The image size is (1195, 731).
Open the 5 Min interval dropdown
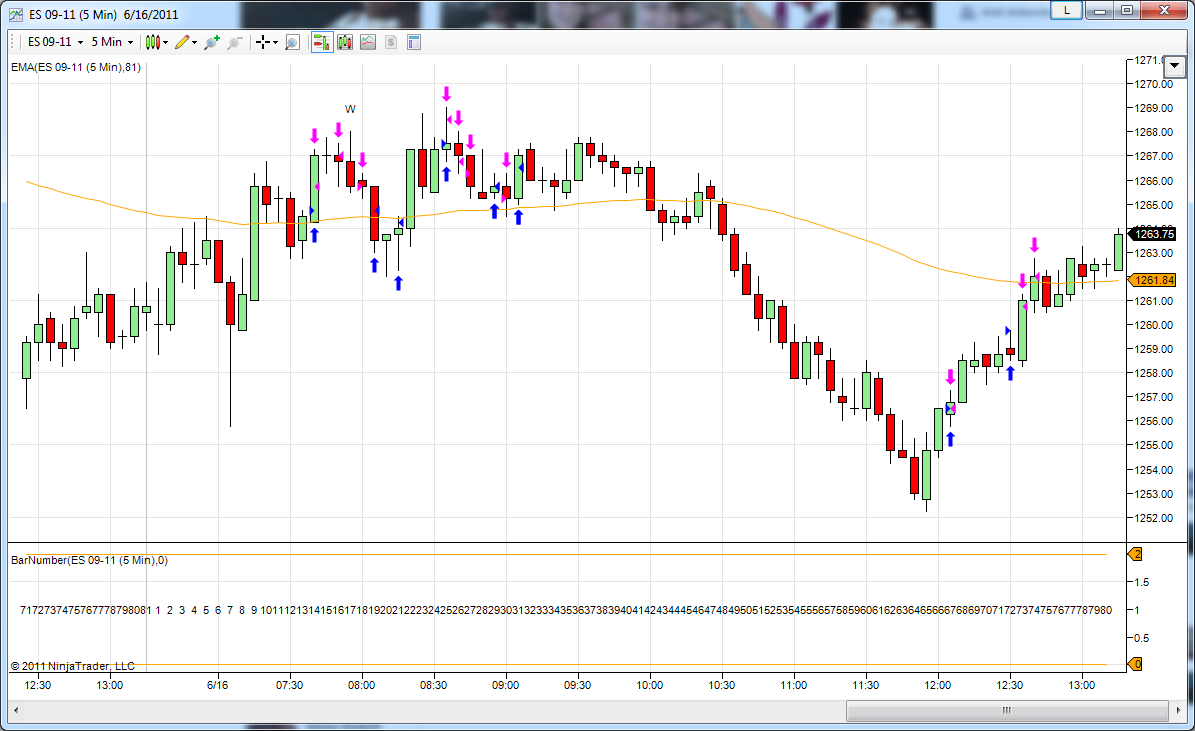[112, 42]
